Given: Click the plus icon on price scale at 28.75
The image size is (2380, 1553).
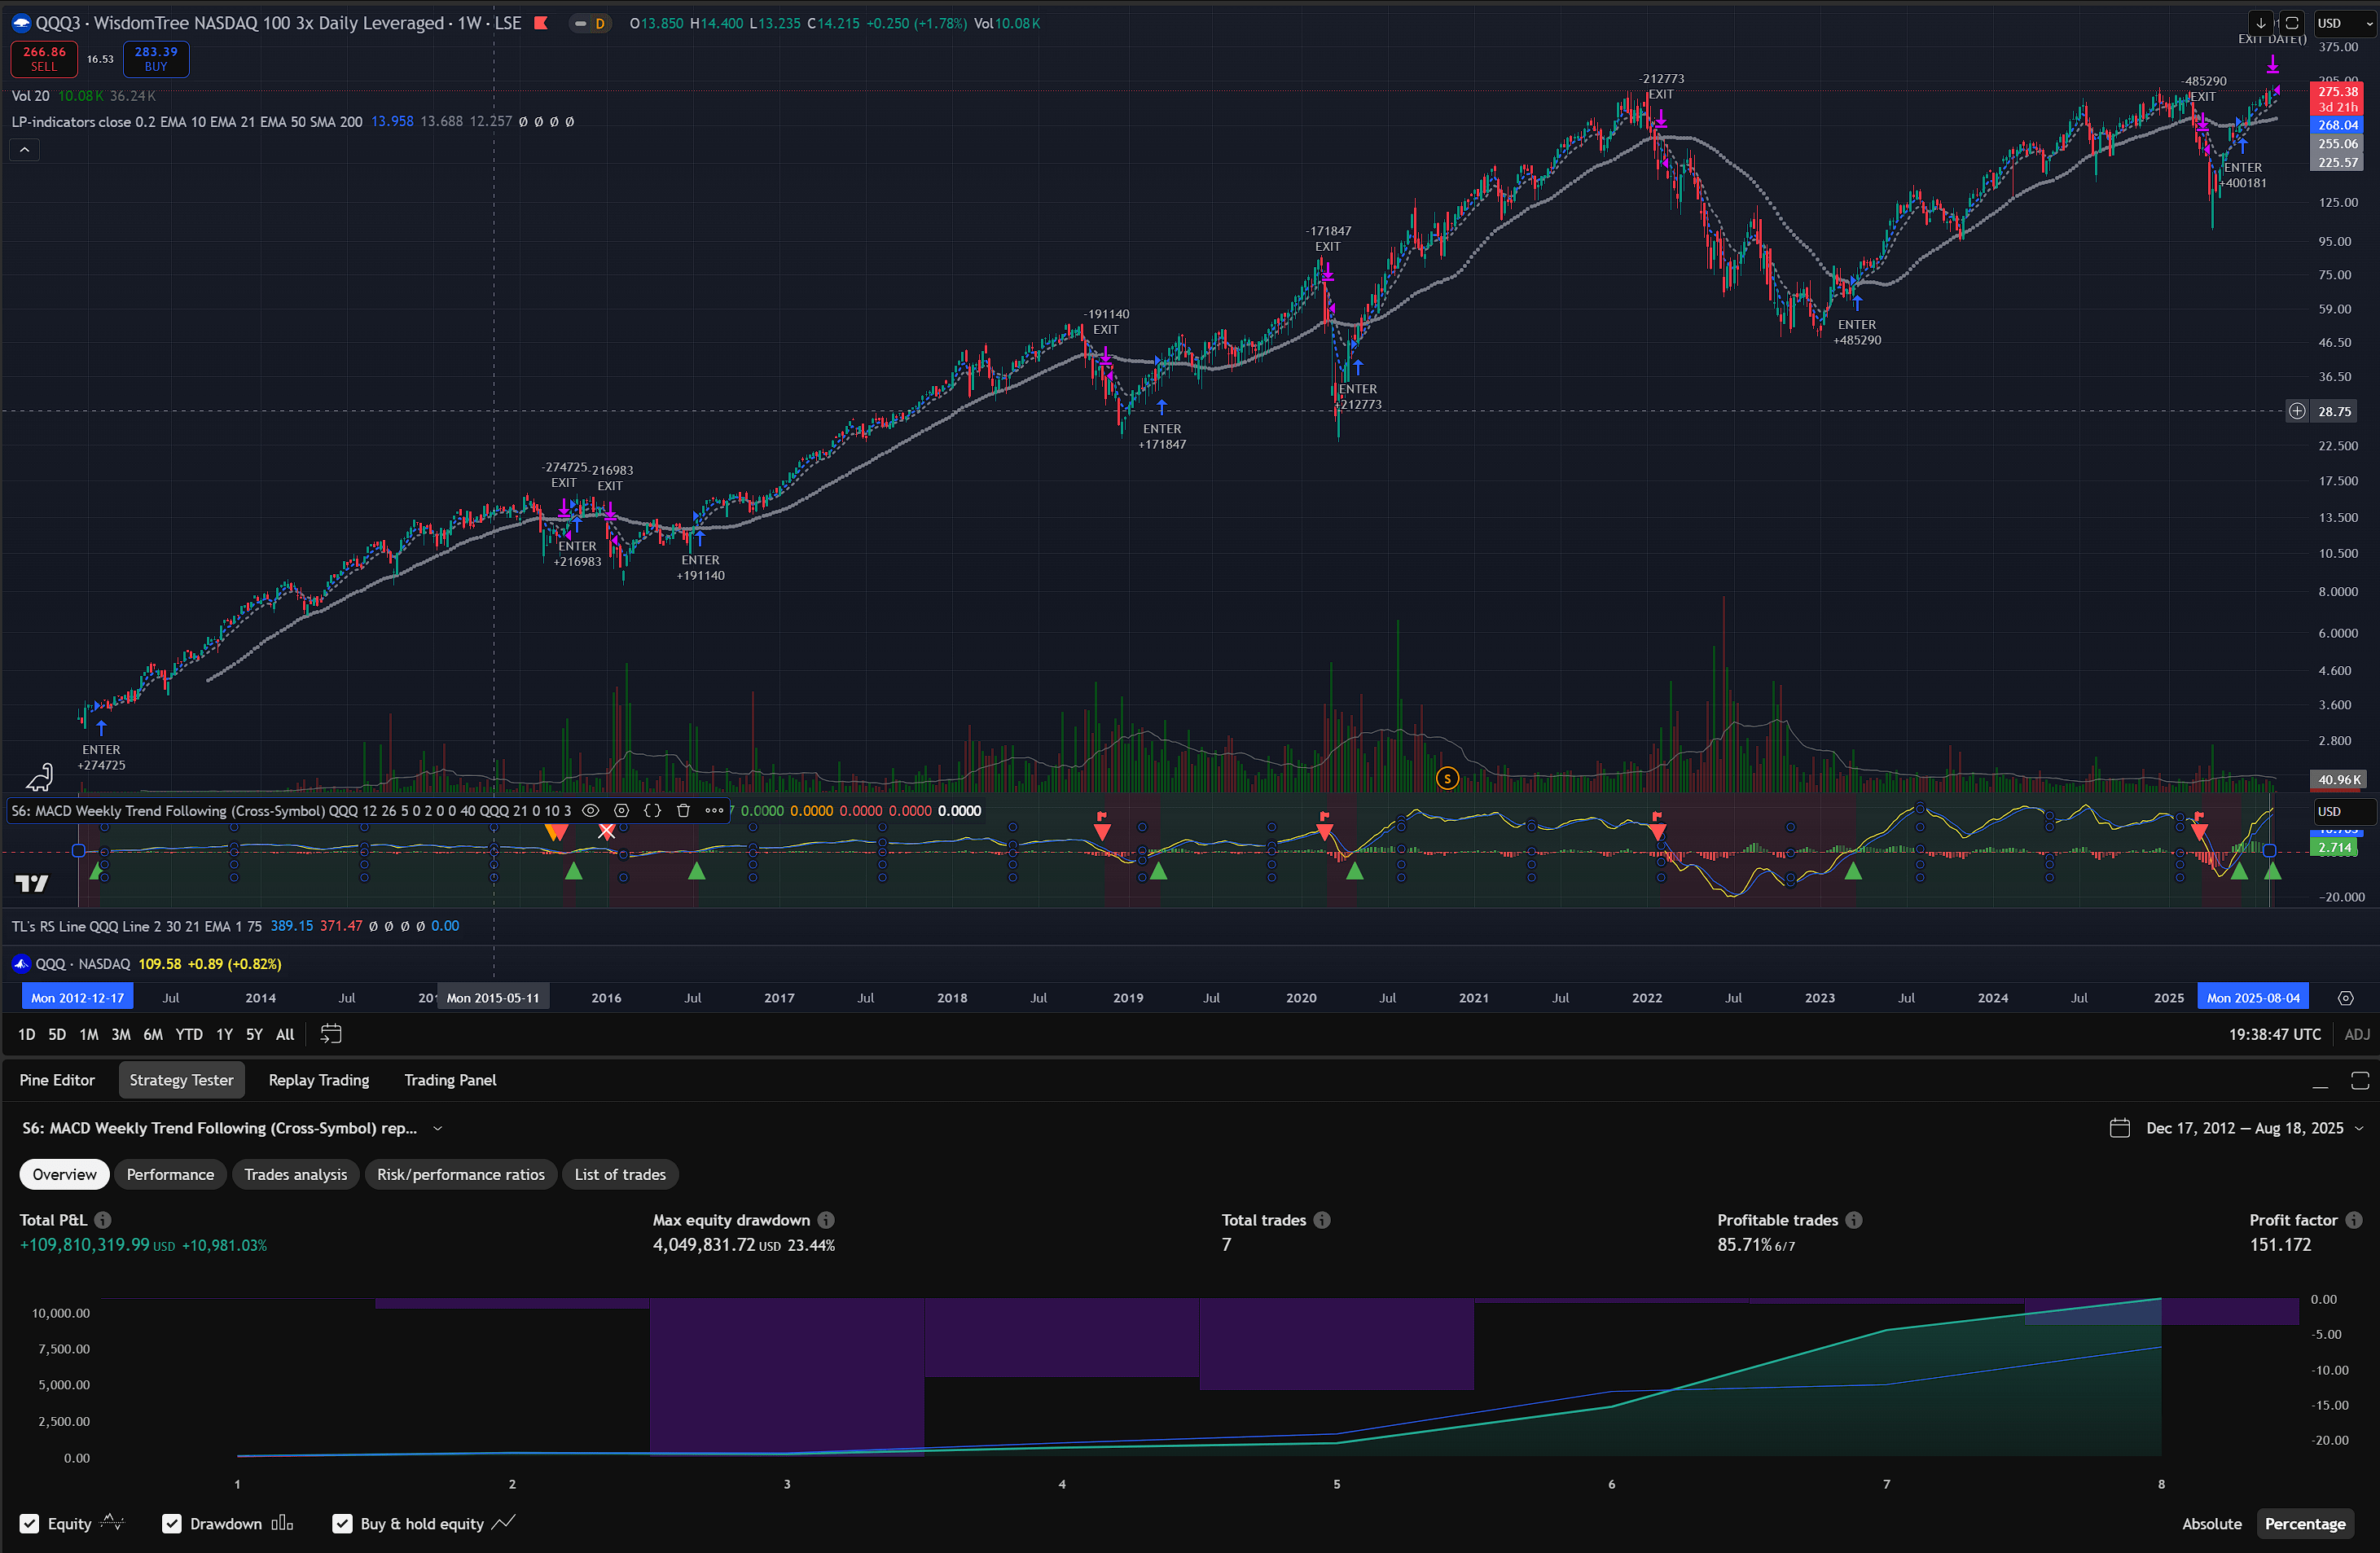Looking at the screenshot, I should tap(2298, 411).
